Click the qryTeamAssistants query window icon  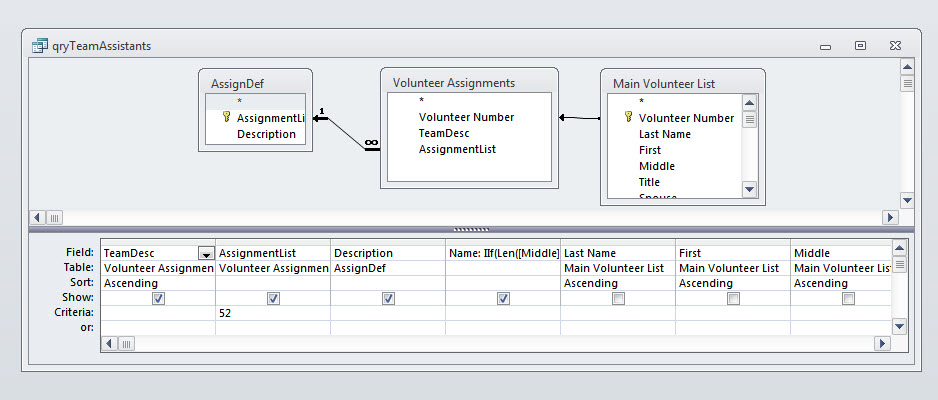click(40, 45)
